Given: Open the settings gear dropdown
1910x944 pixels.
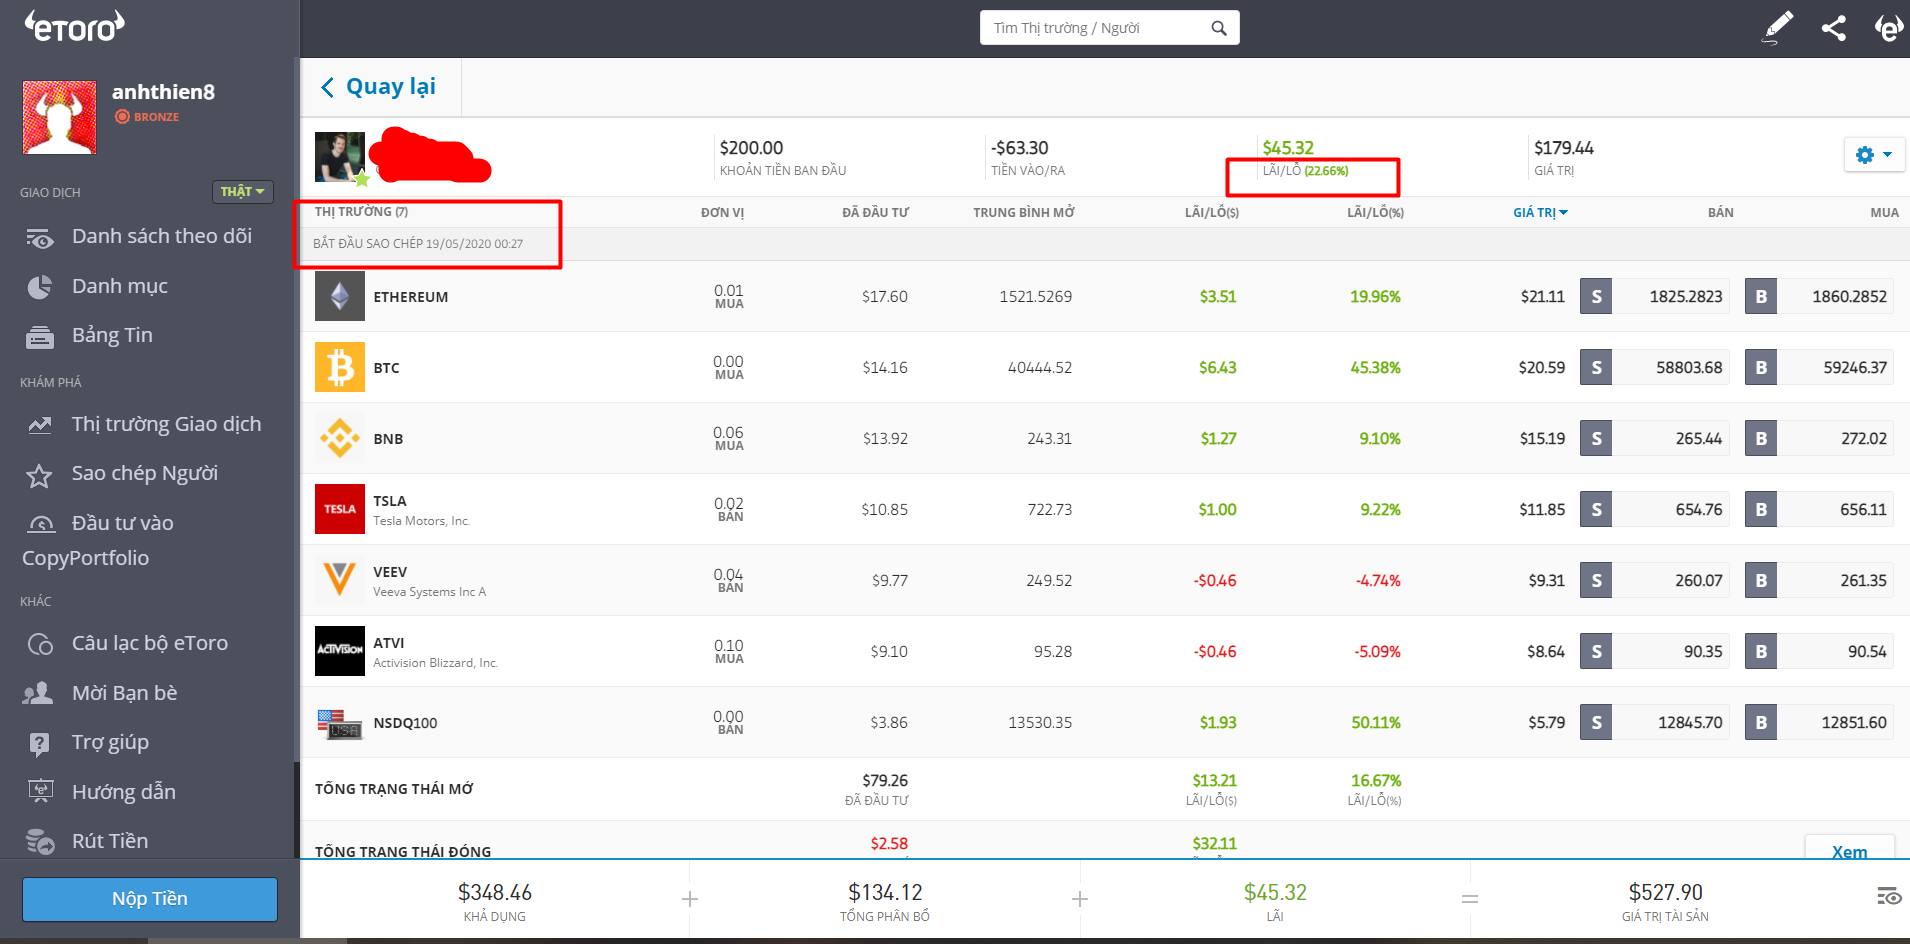Looking at the screenshot, I should 1873,155.
